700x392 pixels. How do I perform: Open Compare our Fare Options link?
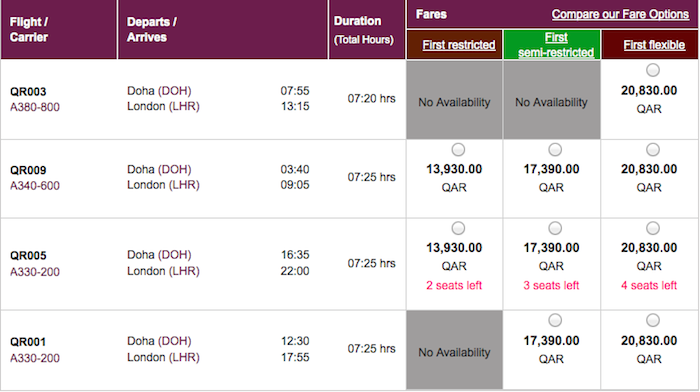click(620, 14)
